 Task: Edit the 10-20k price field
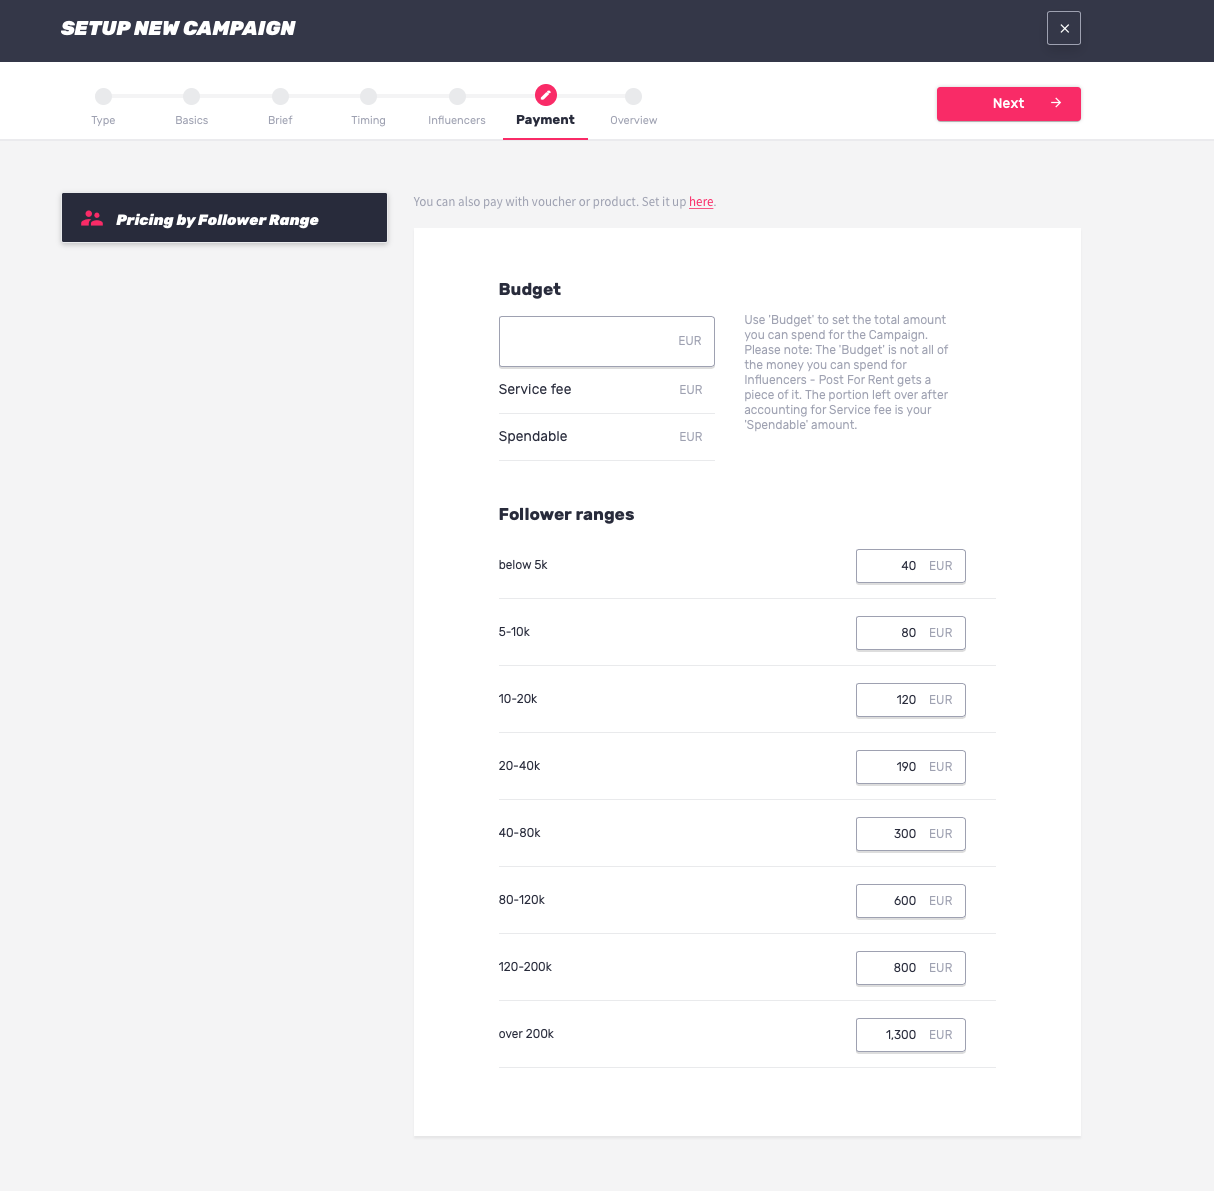(910, 700)
